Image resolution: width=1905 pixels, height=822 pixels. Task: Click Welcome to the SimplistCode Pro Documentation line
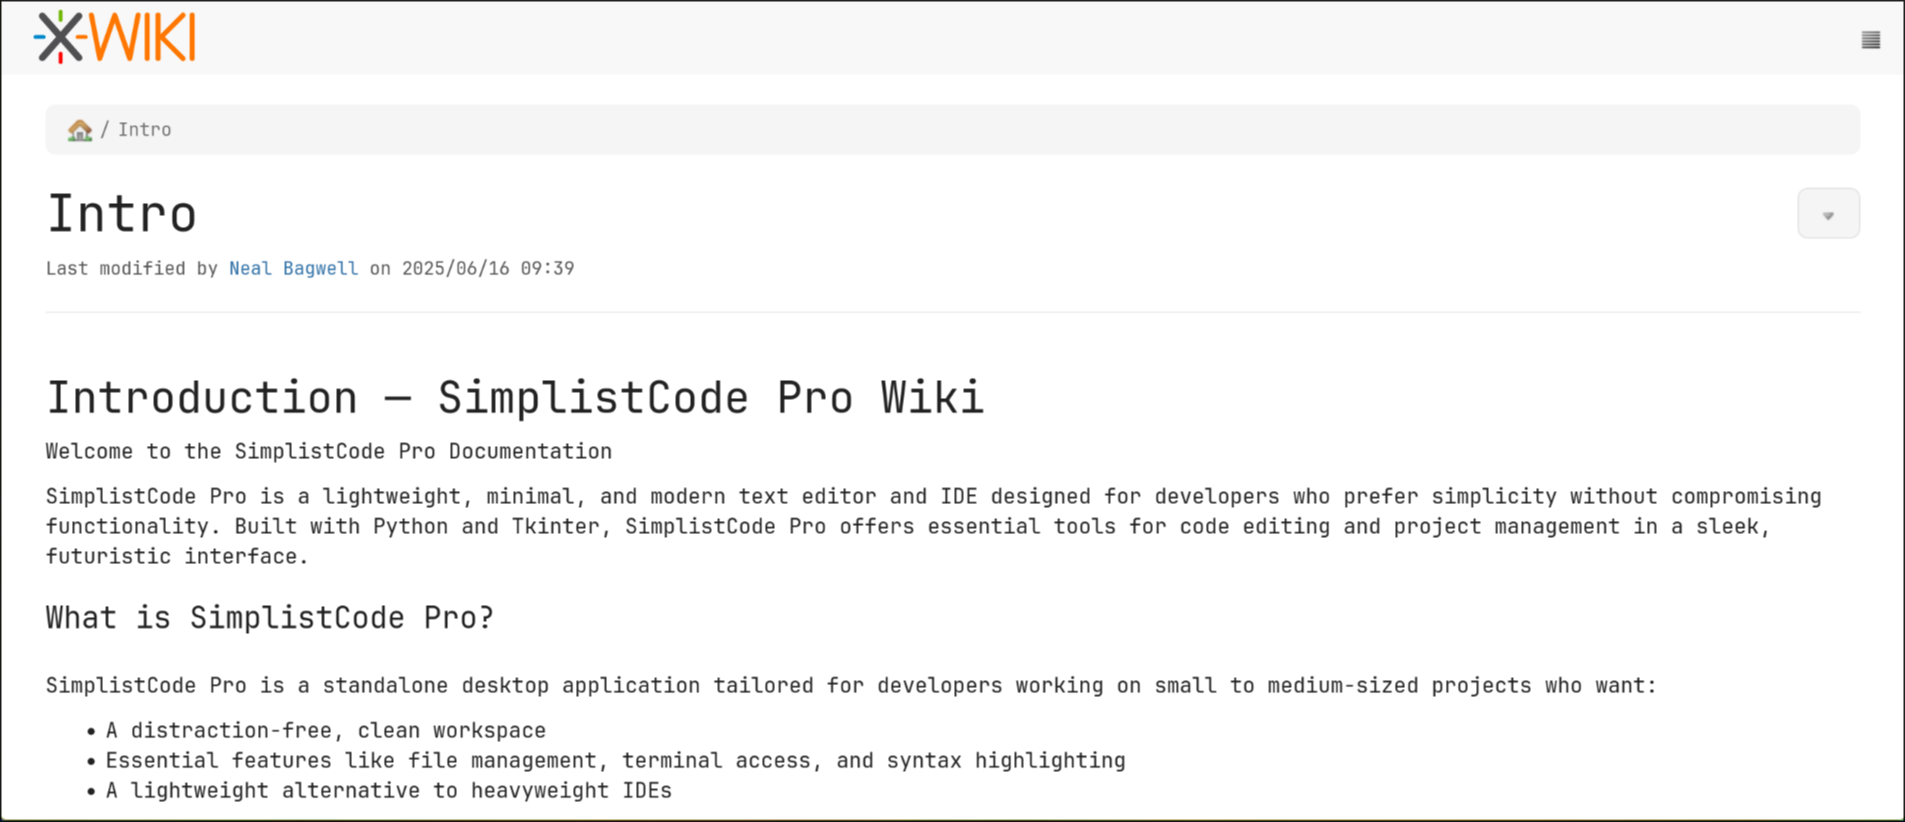[x=329, y=451]
